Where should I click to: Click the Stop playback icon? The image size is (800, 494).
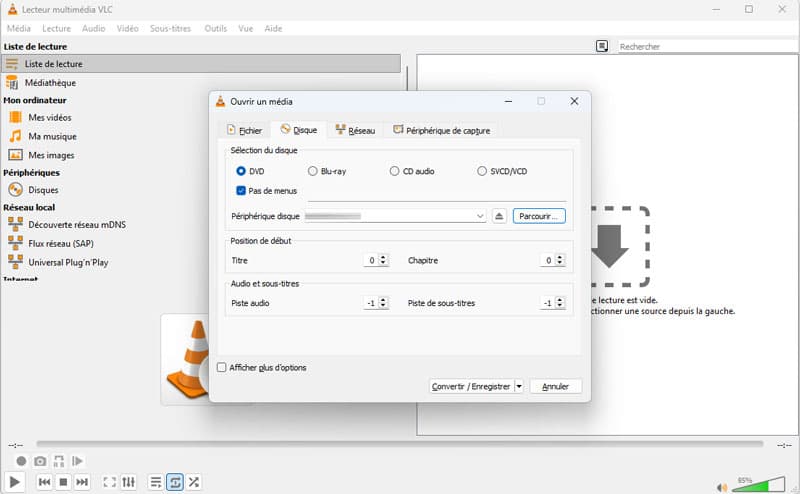tap(63, 482)
